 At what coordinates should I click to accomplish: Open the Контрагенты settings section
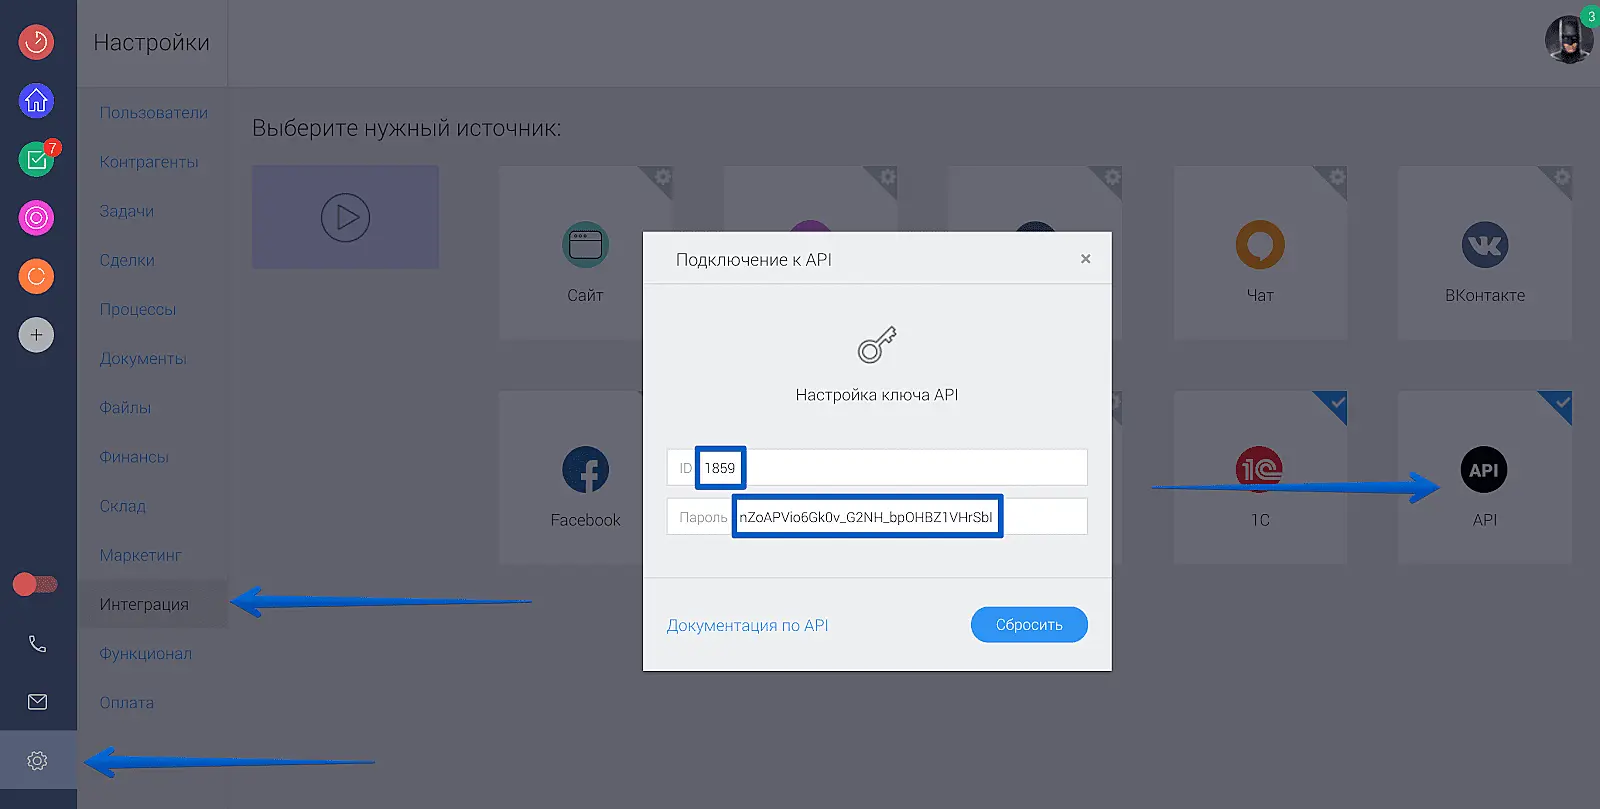point(149,162)
